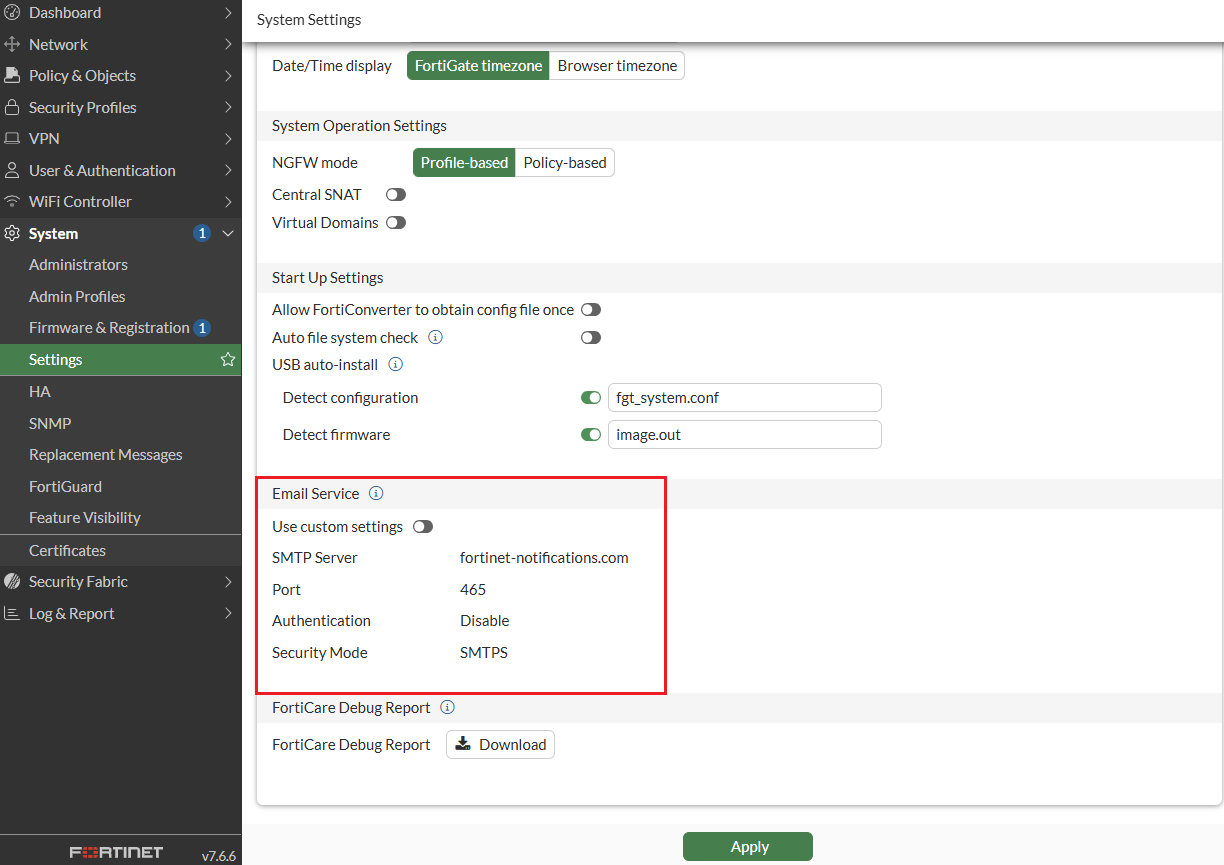This screenshot has height=865, width=1224.
Task: Click the port value 465
Action: point(473,589)
